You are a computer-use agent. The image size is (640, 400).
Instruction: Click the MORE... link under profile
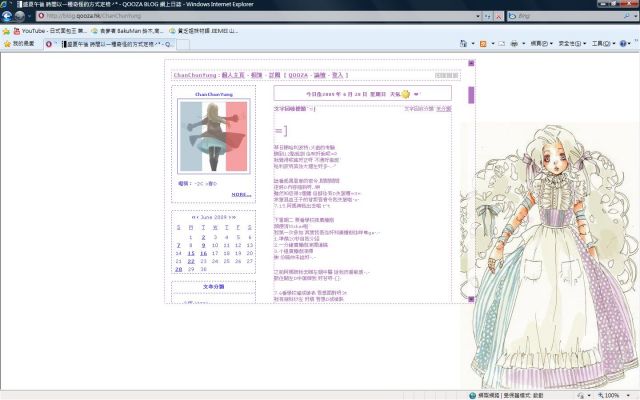241,195
